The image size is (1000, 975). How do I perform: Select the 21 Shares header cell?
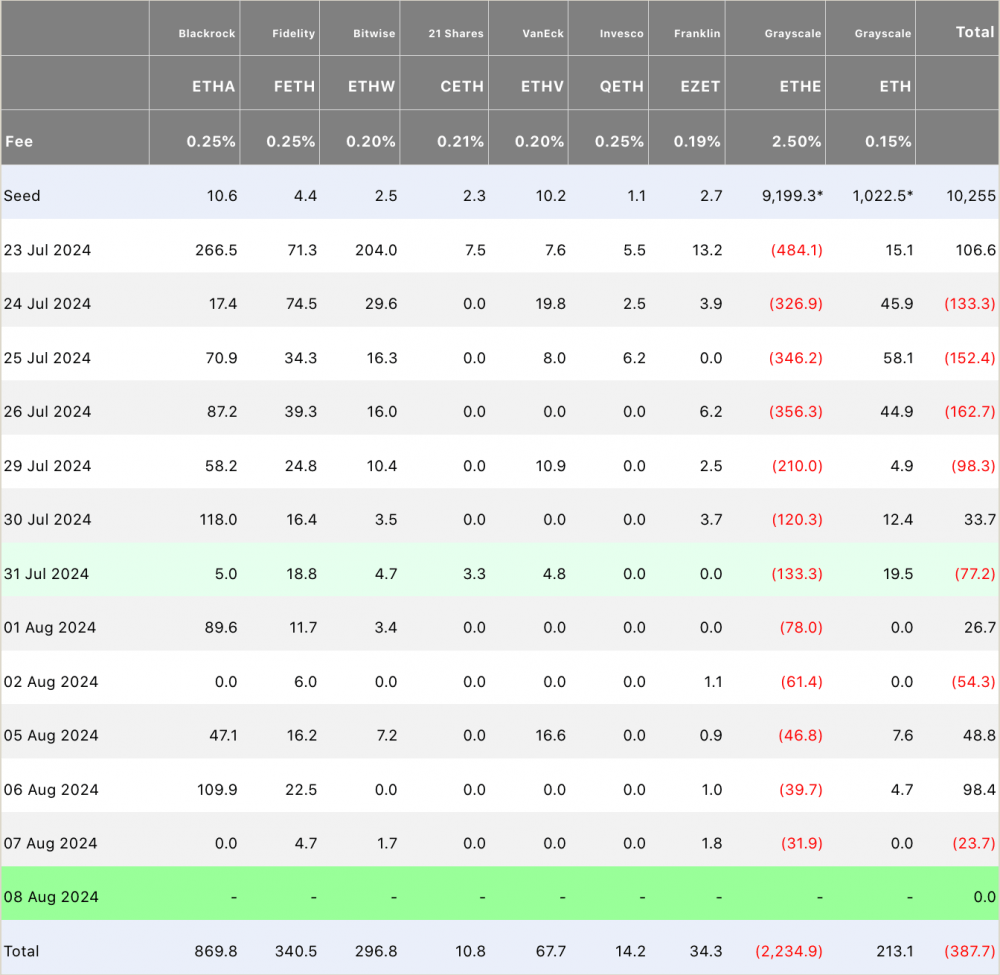456,34
